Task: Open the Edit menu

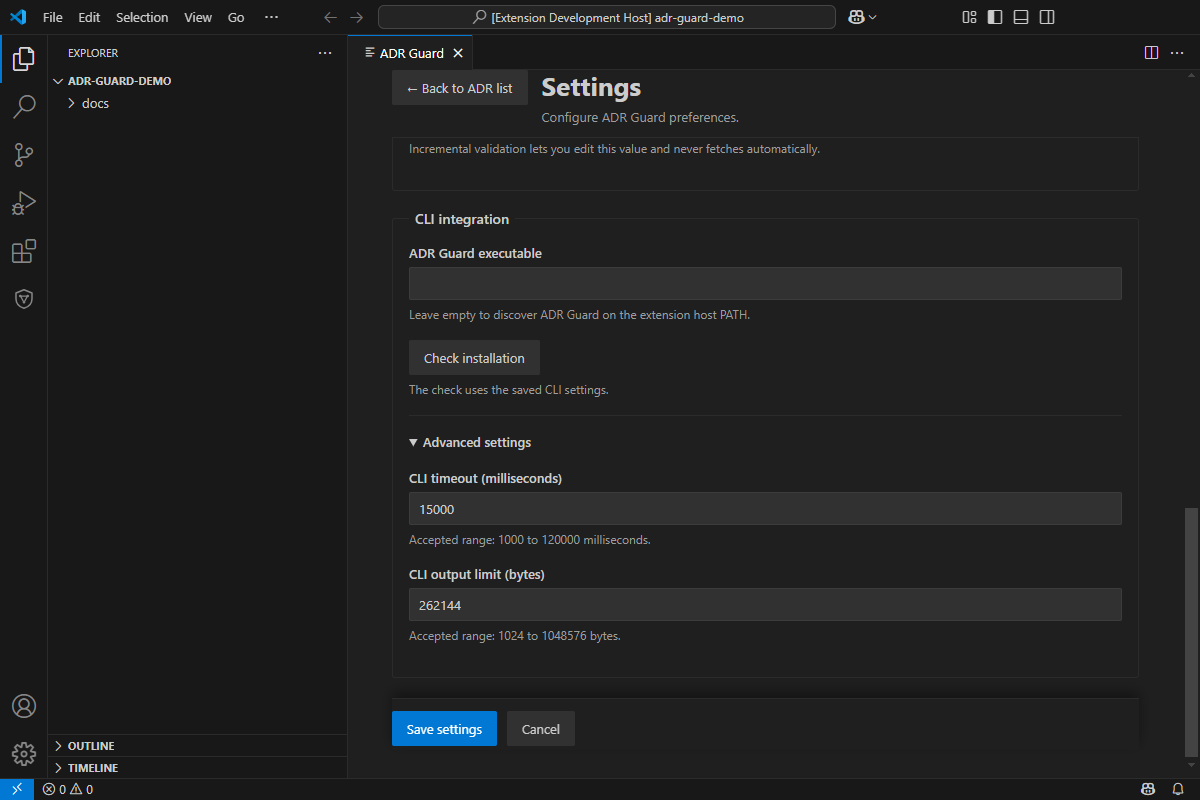Action: tap(89, 17)
